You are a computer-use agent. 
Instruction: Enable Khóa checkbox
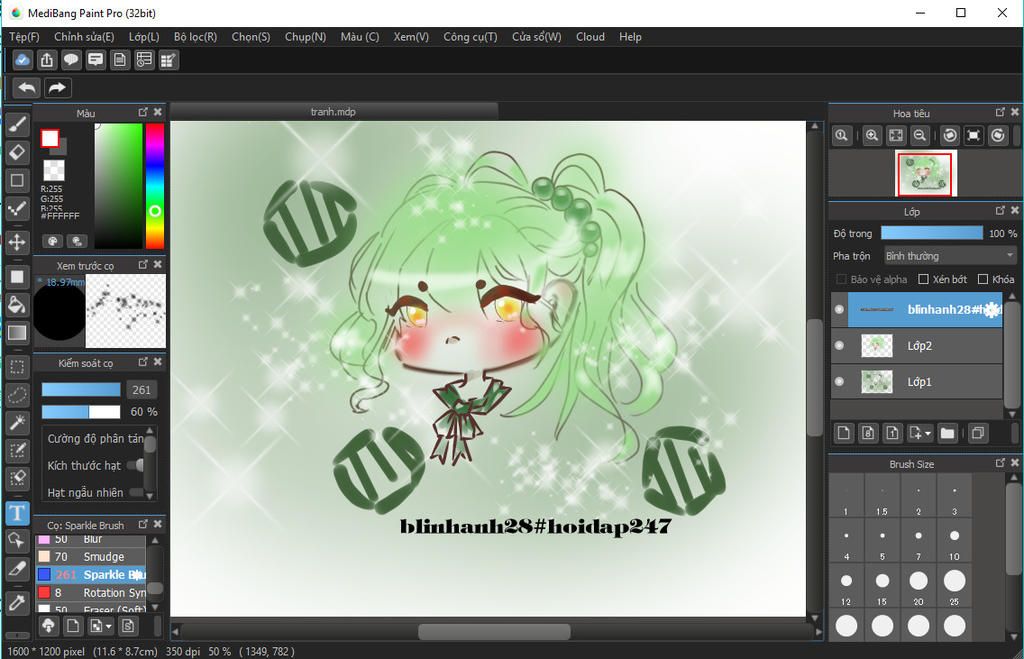983,280
